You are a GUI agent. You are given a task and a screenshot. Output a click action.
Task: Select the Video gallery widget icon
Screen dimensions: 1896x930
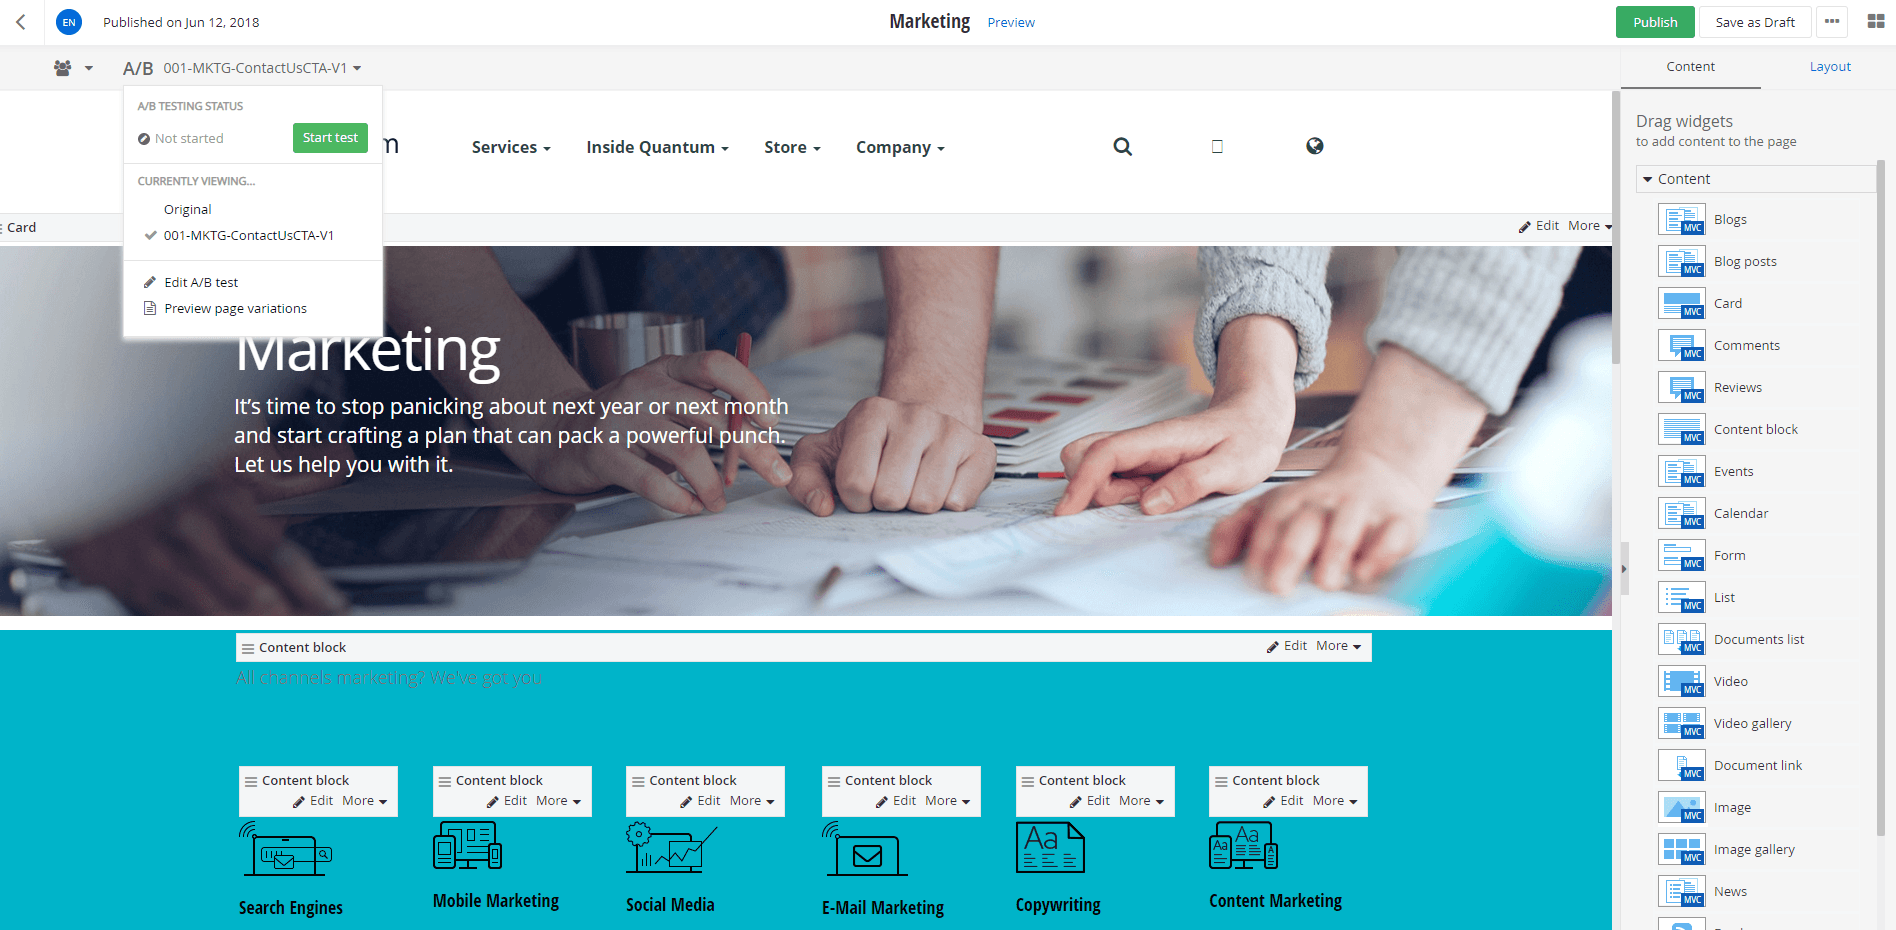click(1681, 723)
